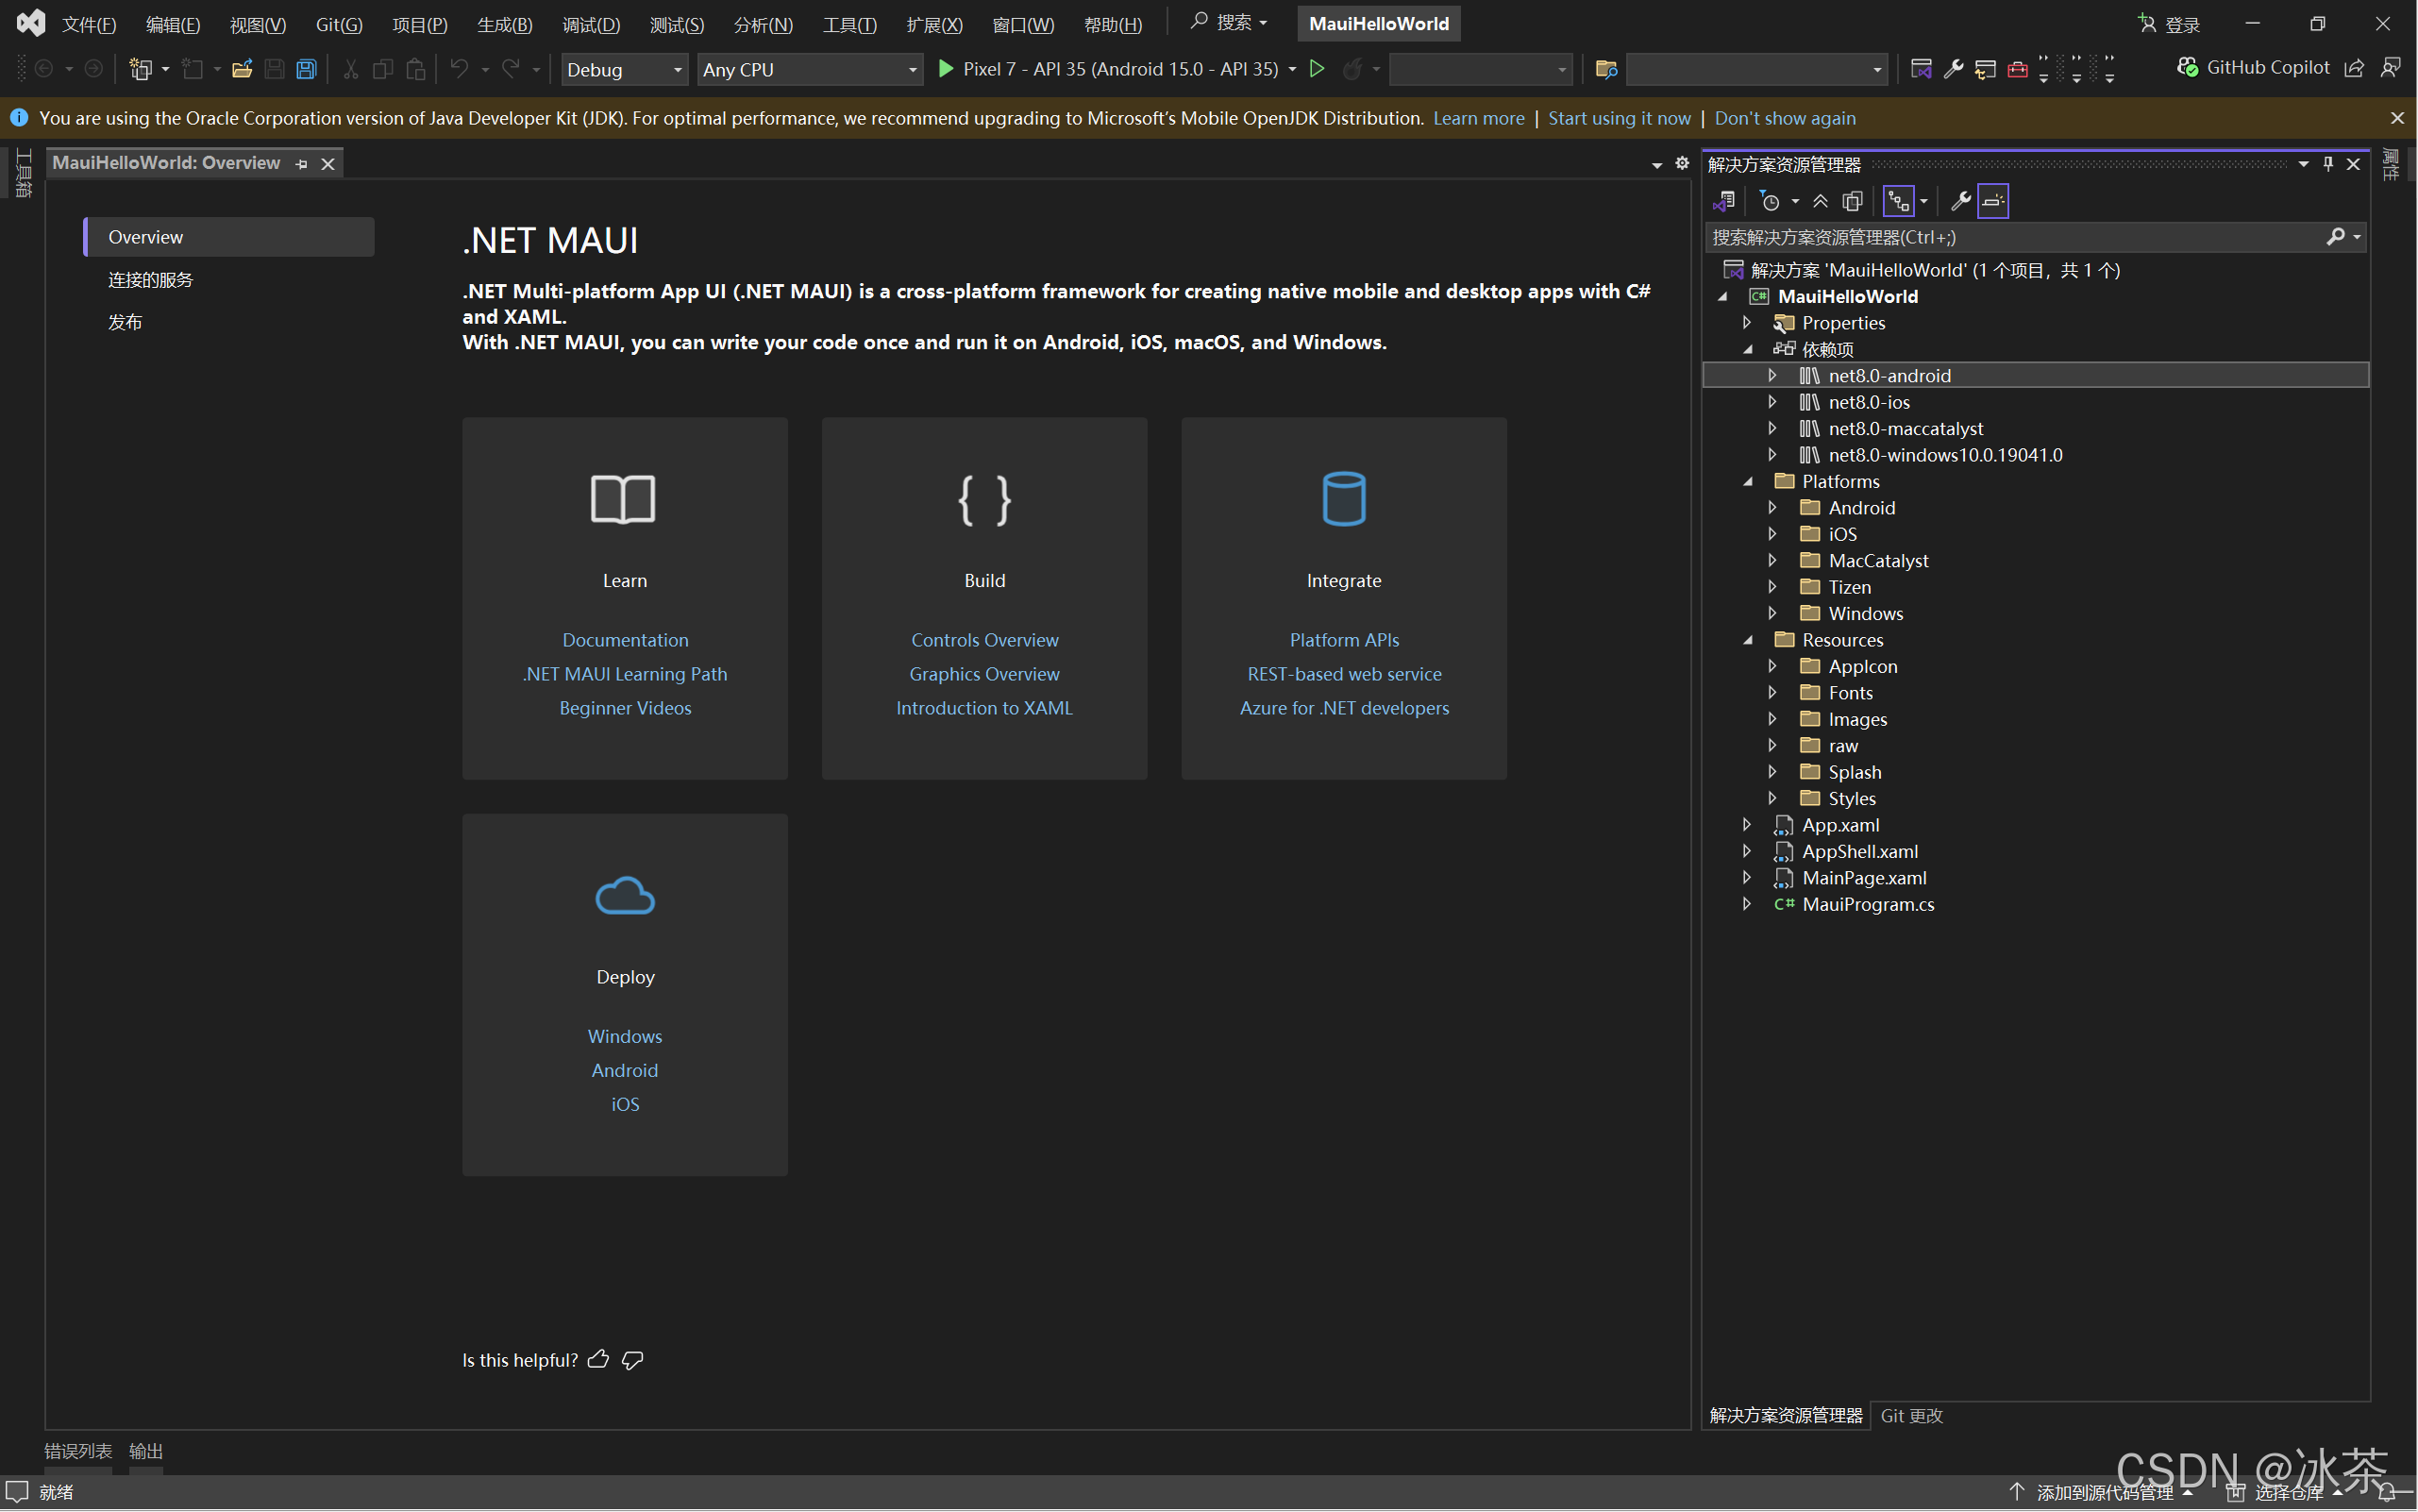Screen dimensions: 2418x1512
Task: Click the GitHub Copilot icon
Action: point(2187,68)
